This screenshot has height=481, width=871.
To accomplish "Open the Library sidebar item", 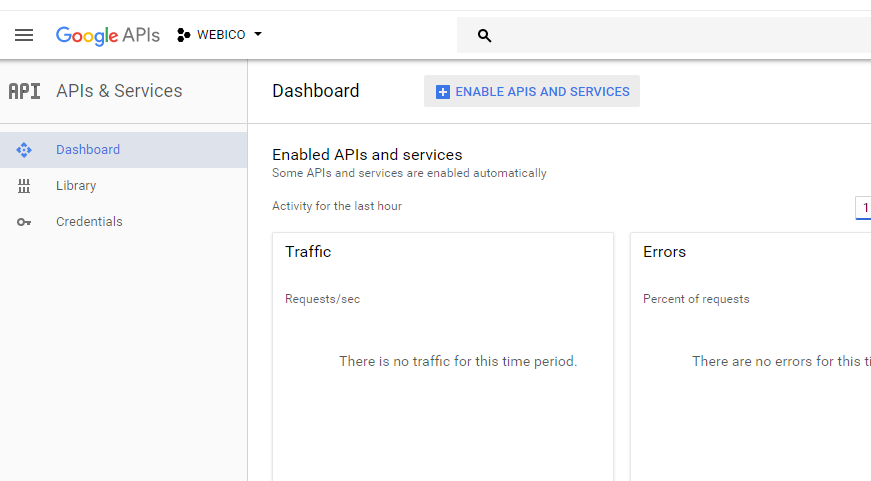I will tap(123, 186).
